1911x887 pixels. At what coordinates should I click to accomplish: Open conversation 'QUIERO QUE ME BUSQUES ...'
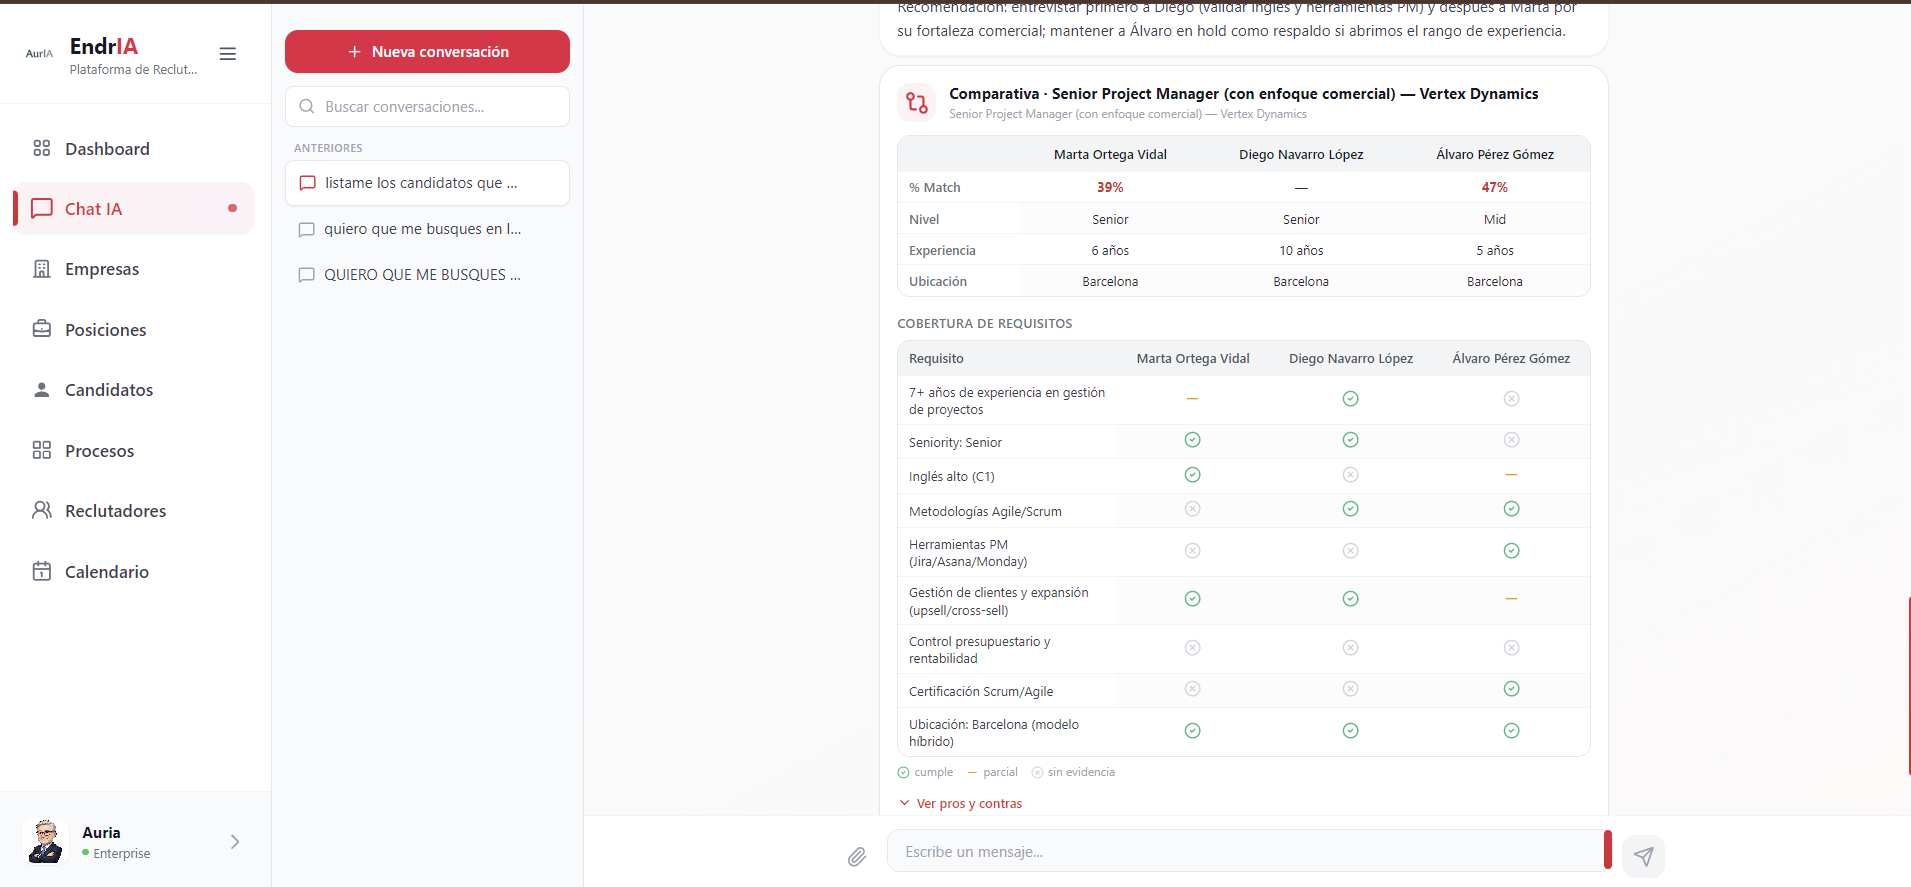tap(427, 275)
